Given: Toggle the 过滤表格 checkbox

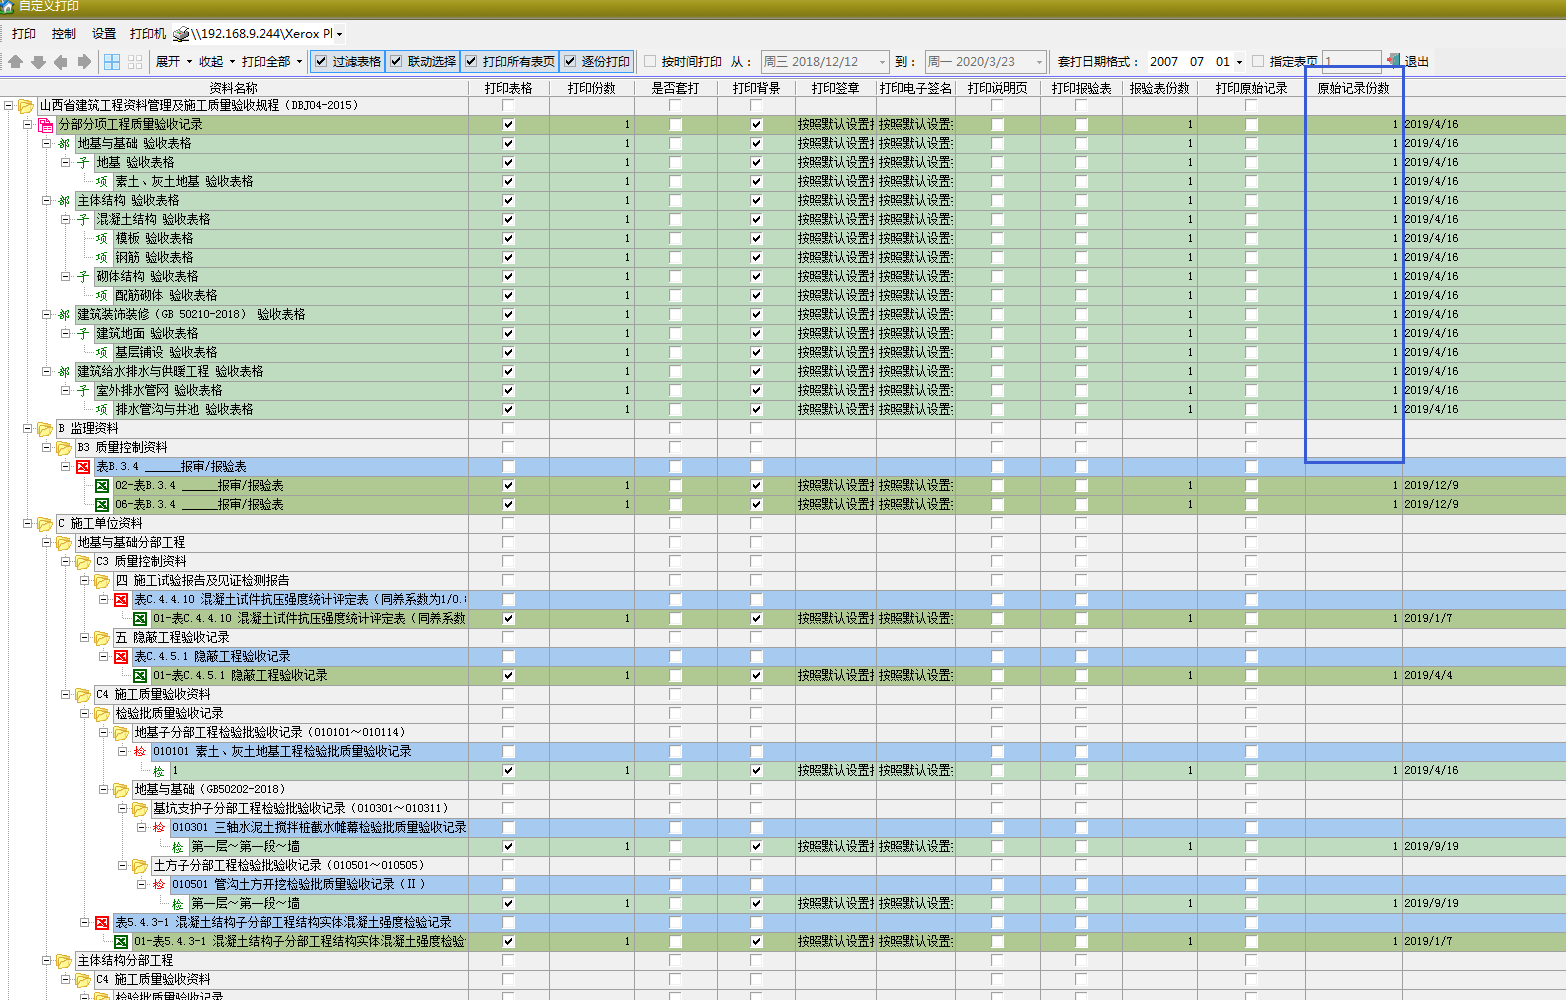Looking at the screenshot, I should (321, 62).
